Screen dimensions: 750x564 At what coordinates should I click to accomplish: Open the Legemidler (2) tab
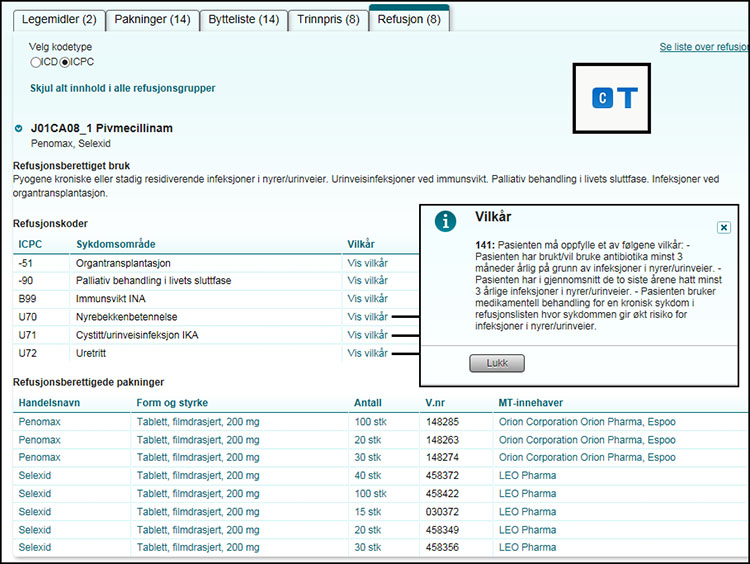(x=60, y=19)
